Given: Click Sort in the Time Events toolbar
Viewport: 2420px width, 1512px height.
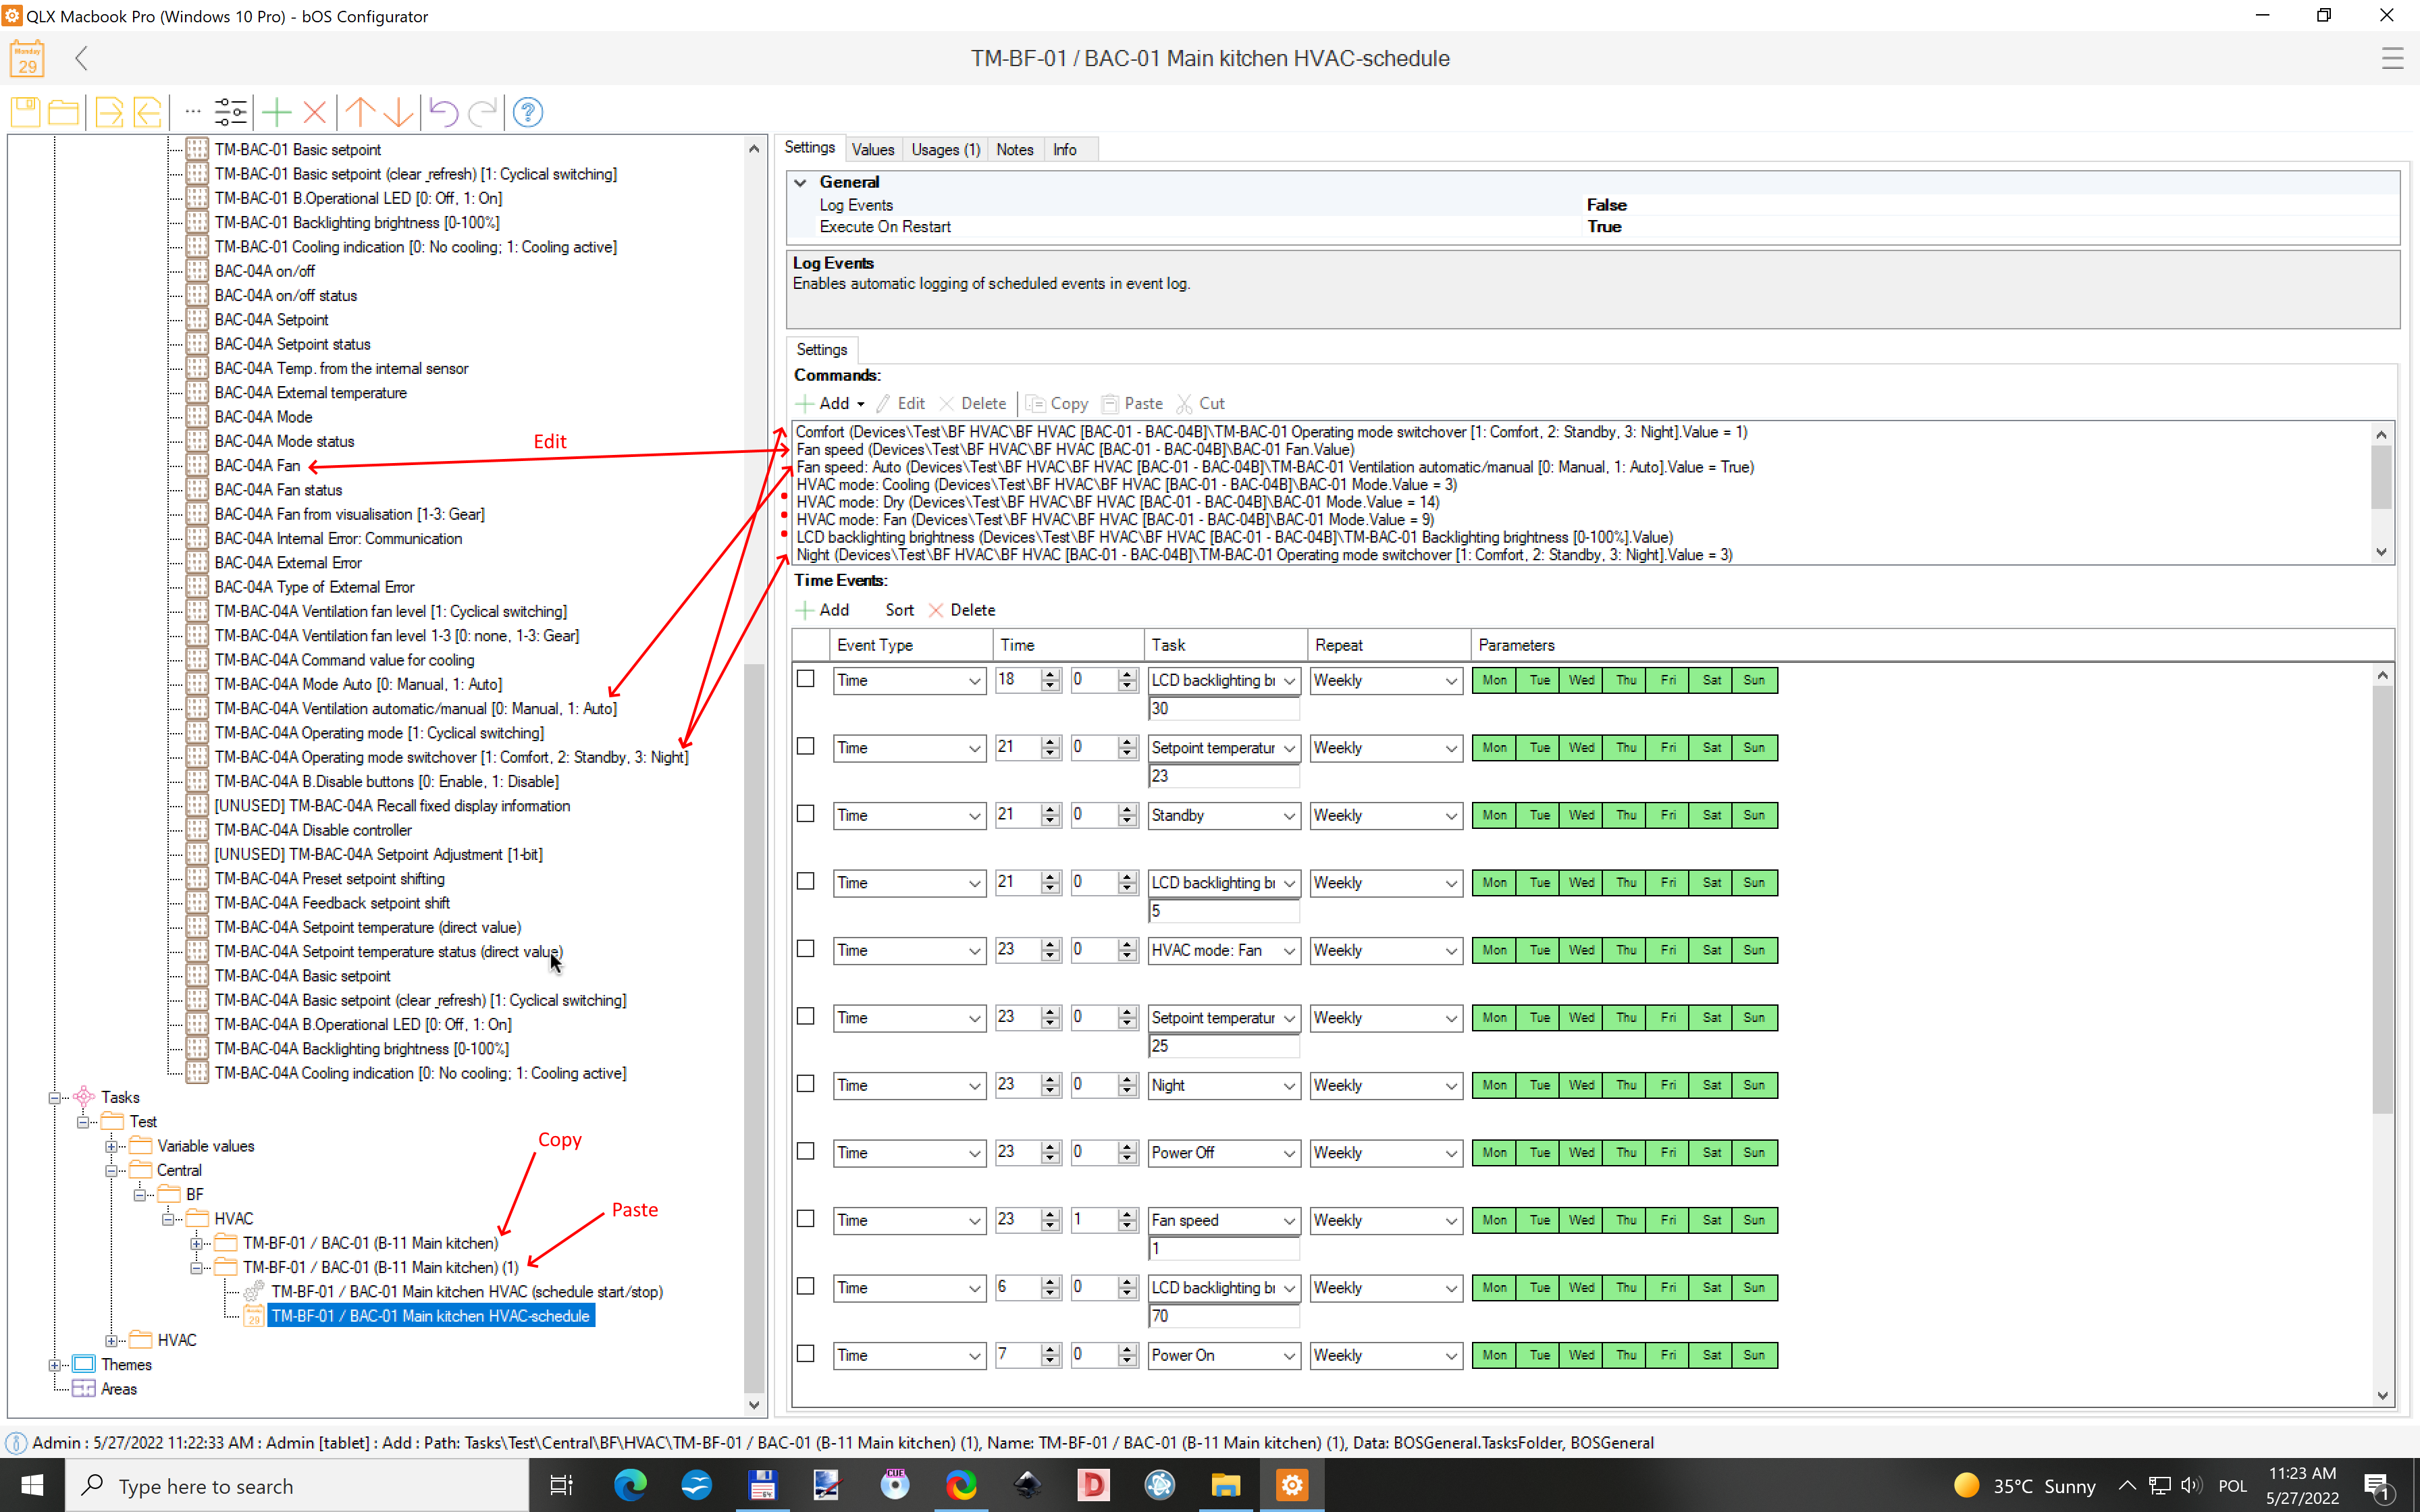Looking at the screenshot, I should point(899,610).
